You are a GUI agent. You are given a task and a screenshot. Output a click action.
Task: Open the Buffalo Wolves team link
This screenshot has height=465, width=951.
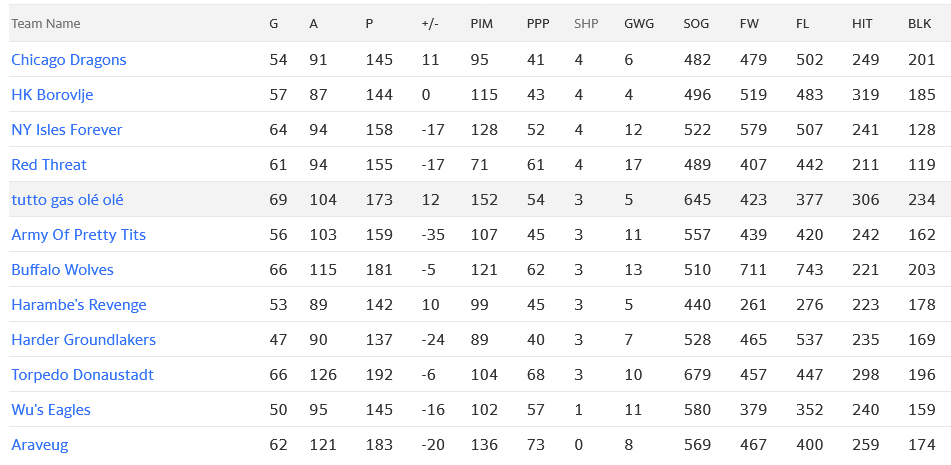click(x=62, y=270)
